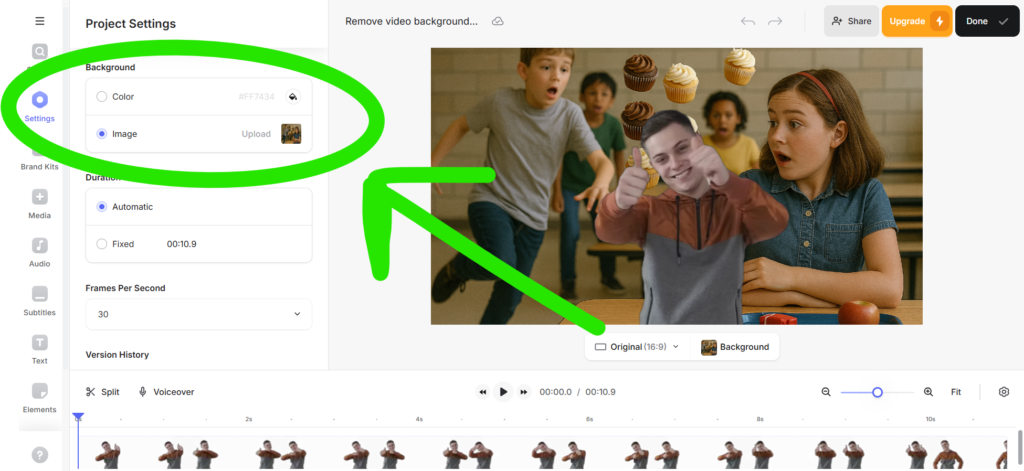Skip backward in the timeline
Viewport: 1024px width, 471px height.
click(483, 392)
